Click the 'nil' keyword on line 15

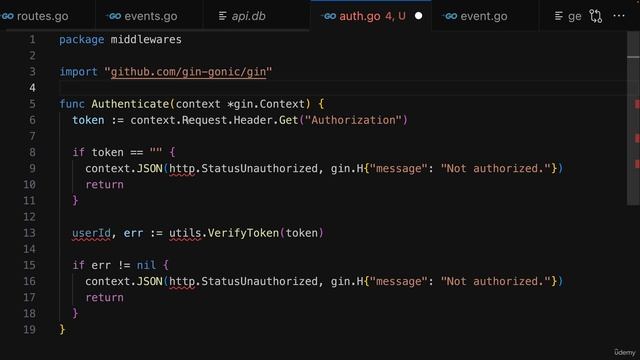click(146, 265)
